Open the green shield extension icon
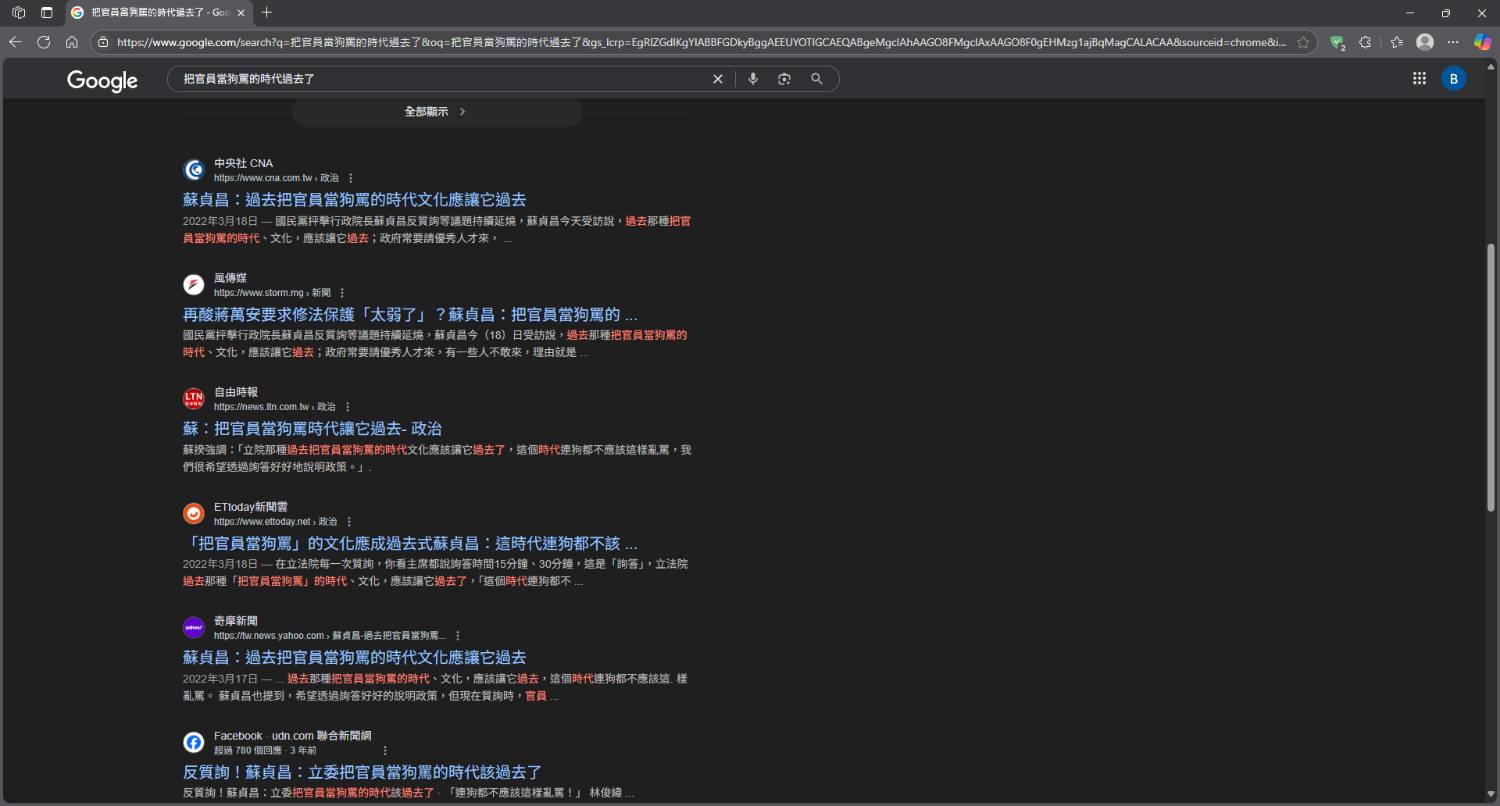 tap(1337, 42)
